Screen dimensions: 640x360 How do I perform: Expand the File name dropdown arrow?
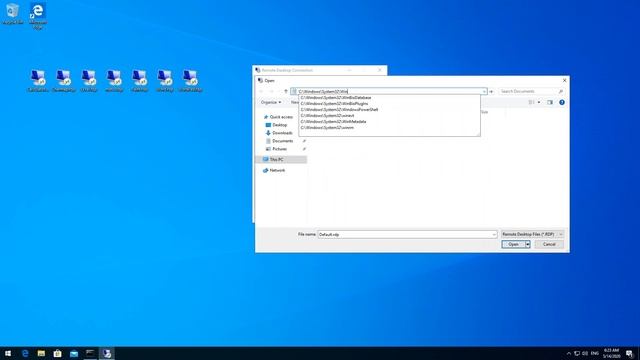point(494,235)
